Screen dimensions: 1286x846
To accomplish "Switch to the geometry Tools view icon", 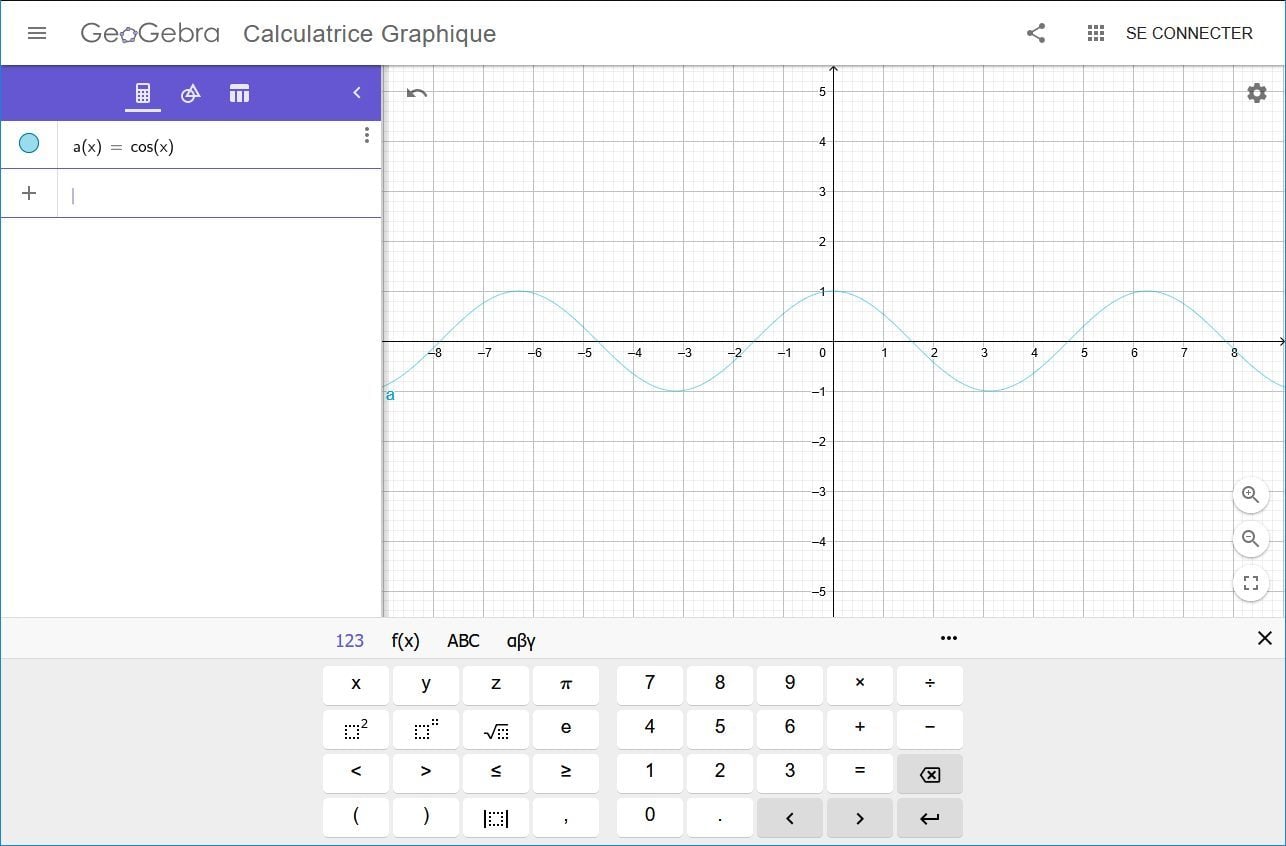I will (191, 93).
